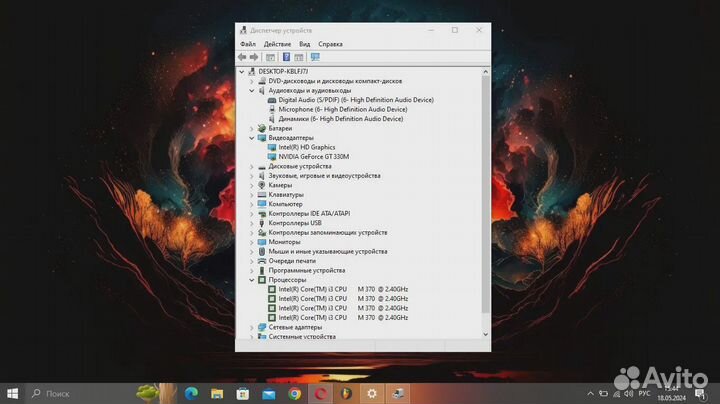
Task: Click the volume speaker tray icon
Action: coord(629,394)
